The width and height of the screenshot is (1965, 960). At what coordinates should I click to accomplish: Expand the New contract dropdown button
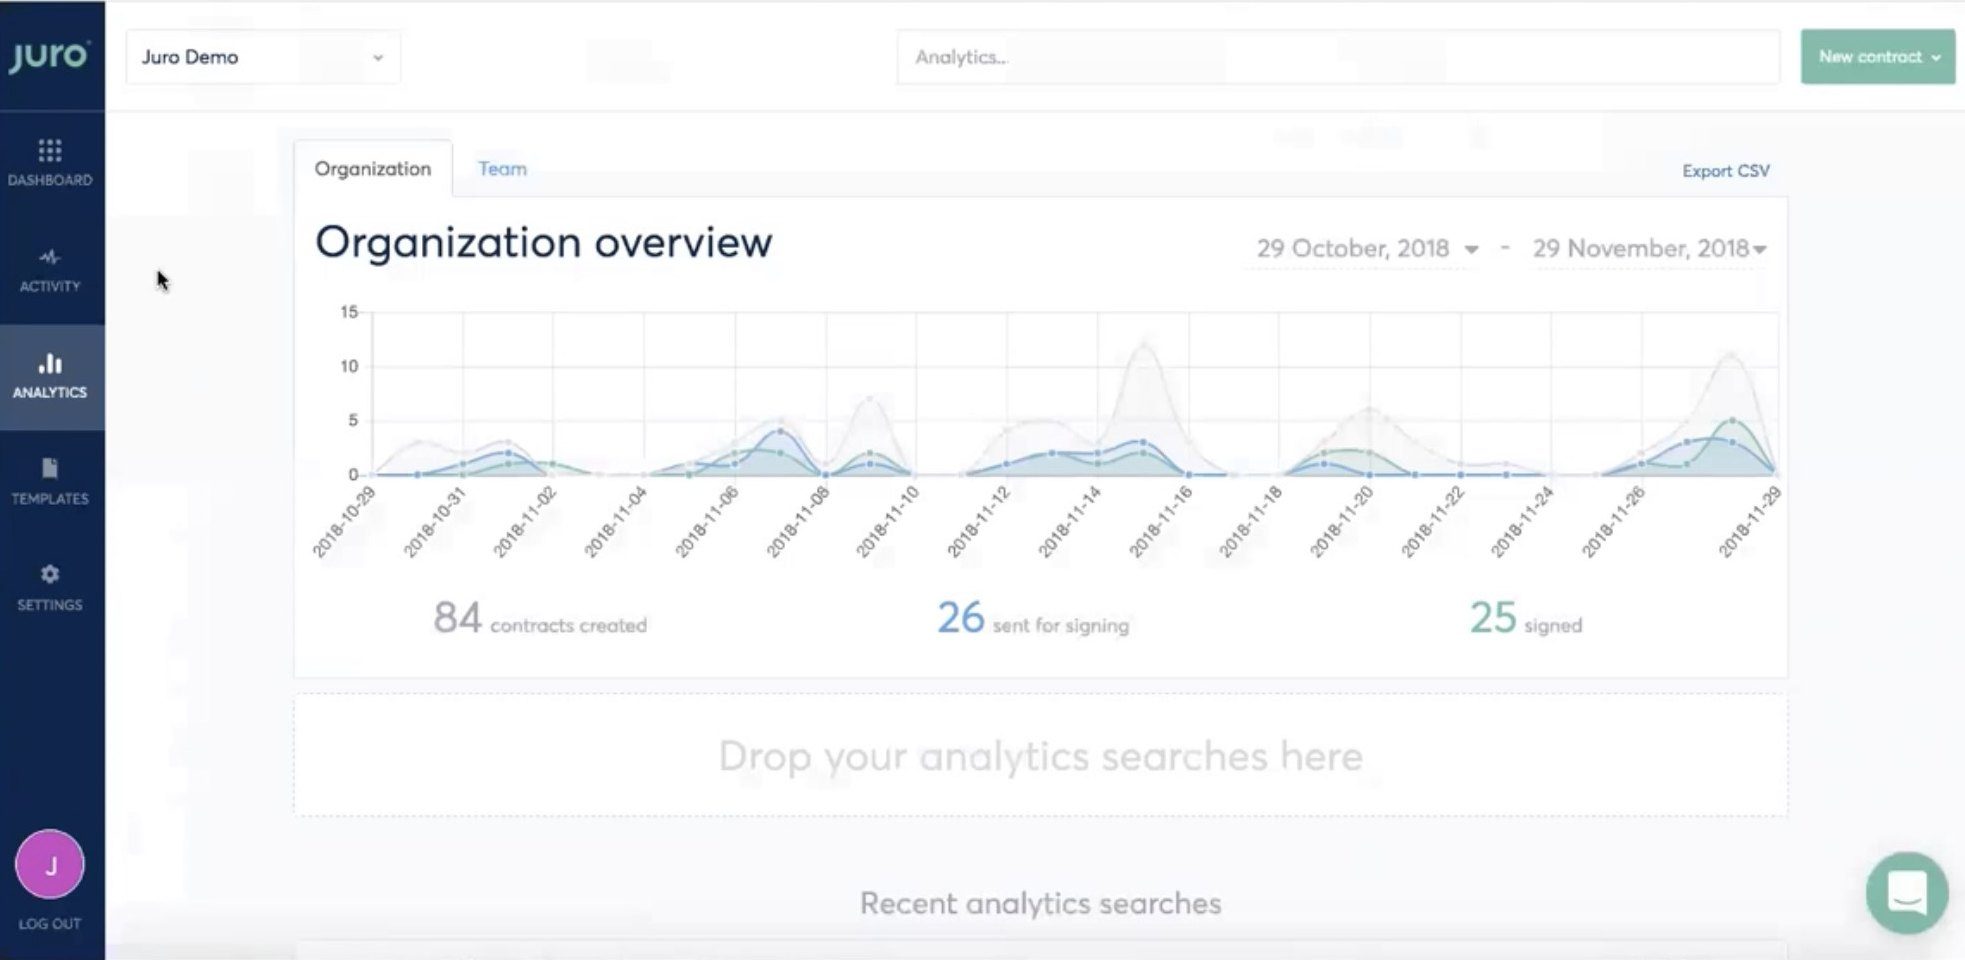click(1877, 57)
